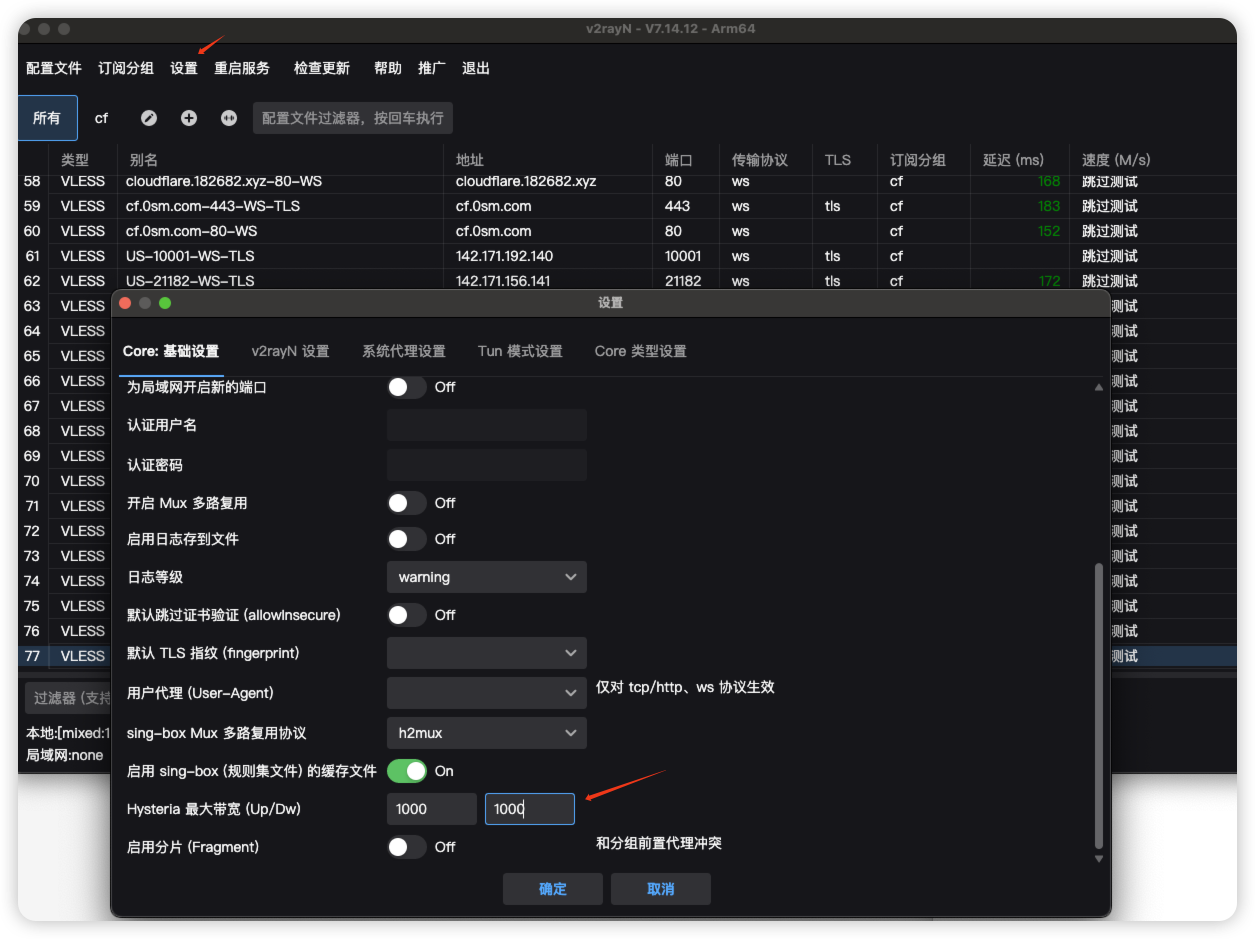Open sing-box Mux h2mux protocol dropdown
This screenshot has width=1255, height=939.
coord(486,733)
